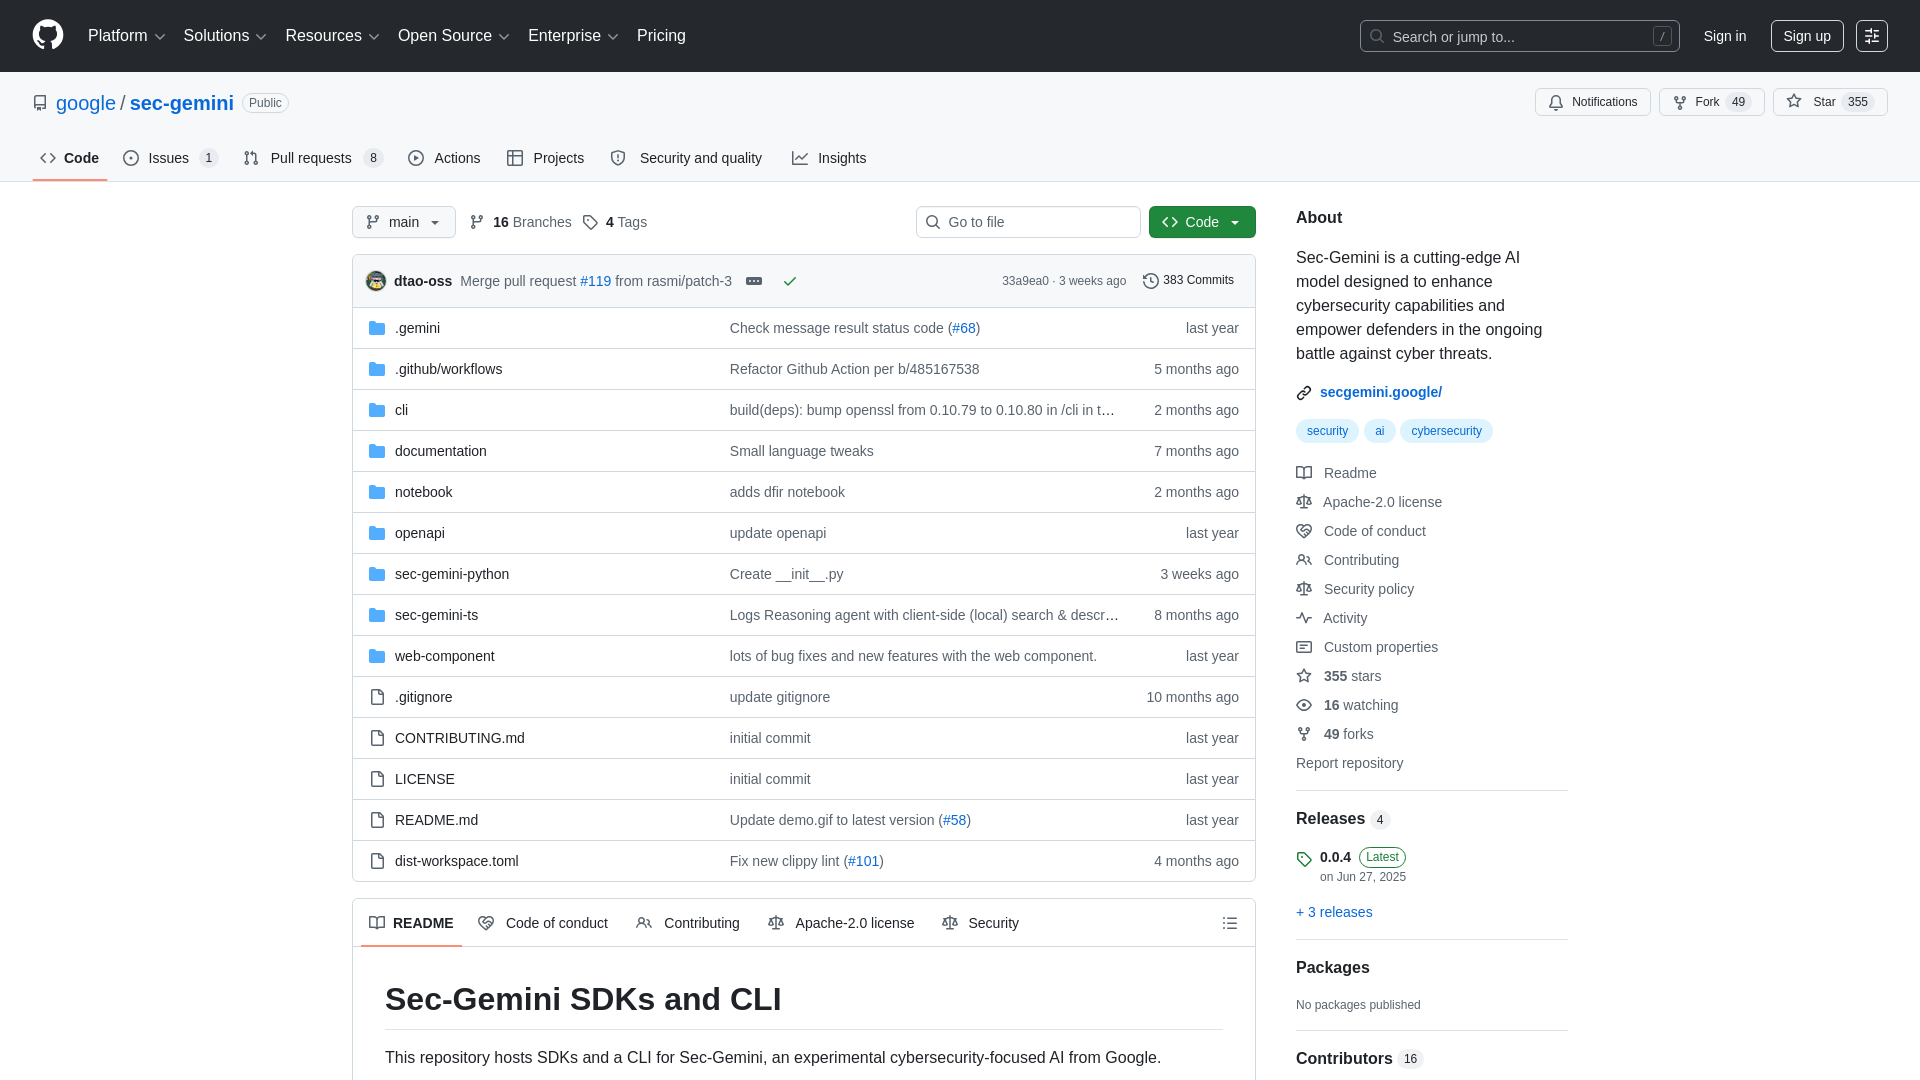The width and height of the screenshot is (1920, 1080).
Task: Click the cli folder icon
Action: 377,410
